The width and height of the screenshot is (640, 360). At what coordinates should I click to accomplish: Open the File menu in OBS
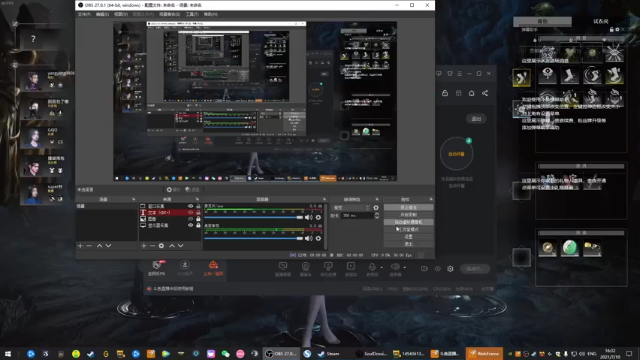[x=84, y=14]
